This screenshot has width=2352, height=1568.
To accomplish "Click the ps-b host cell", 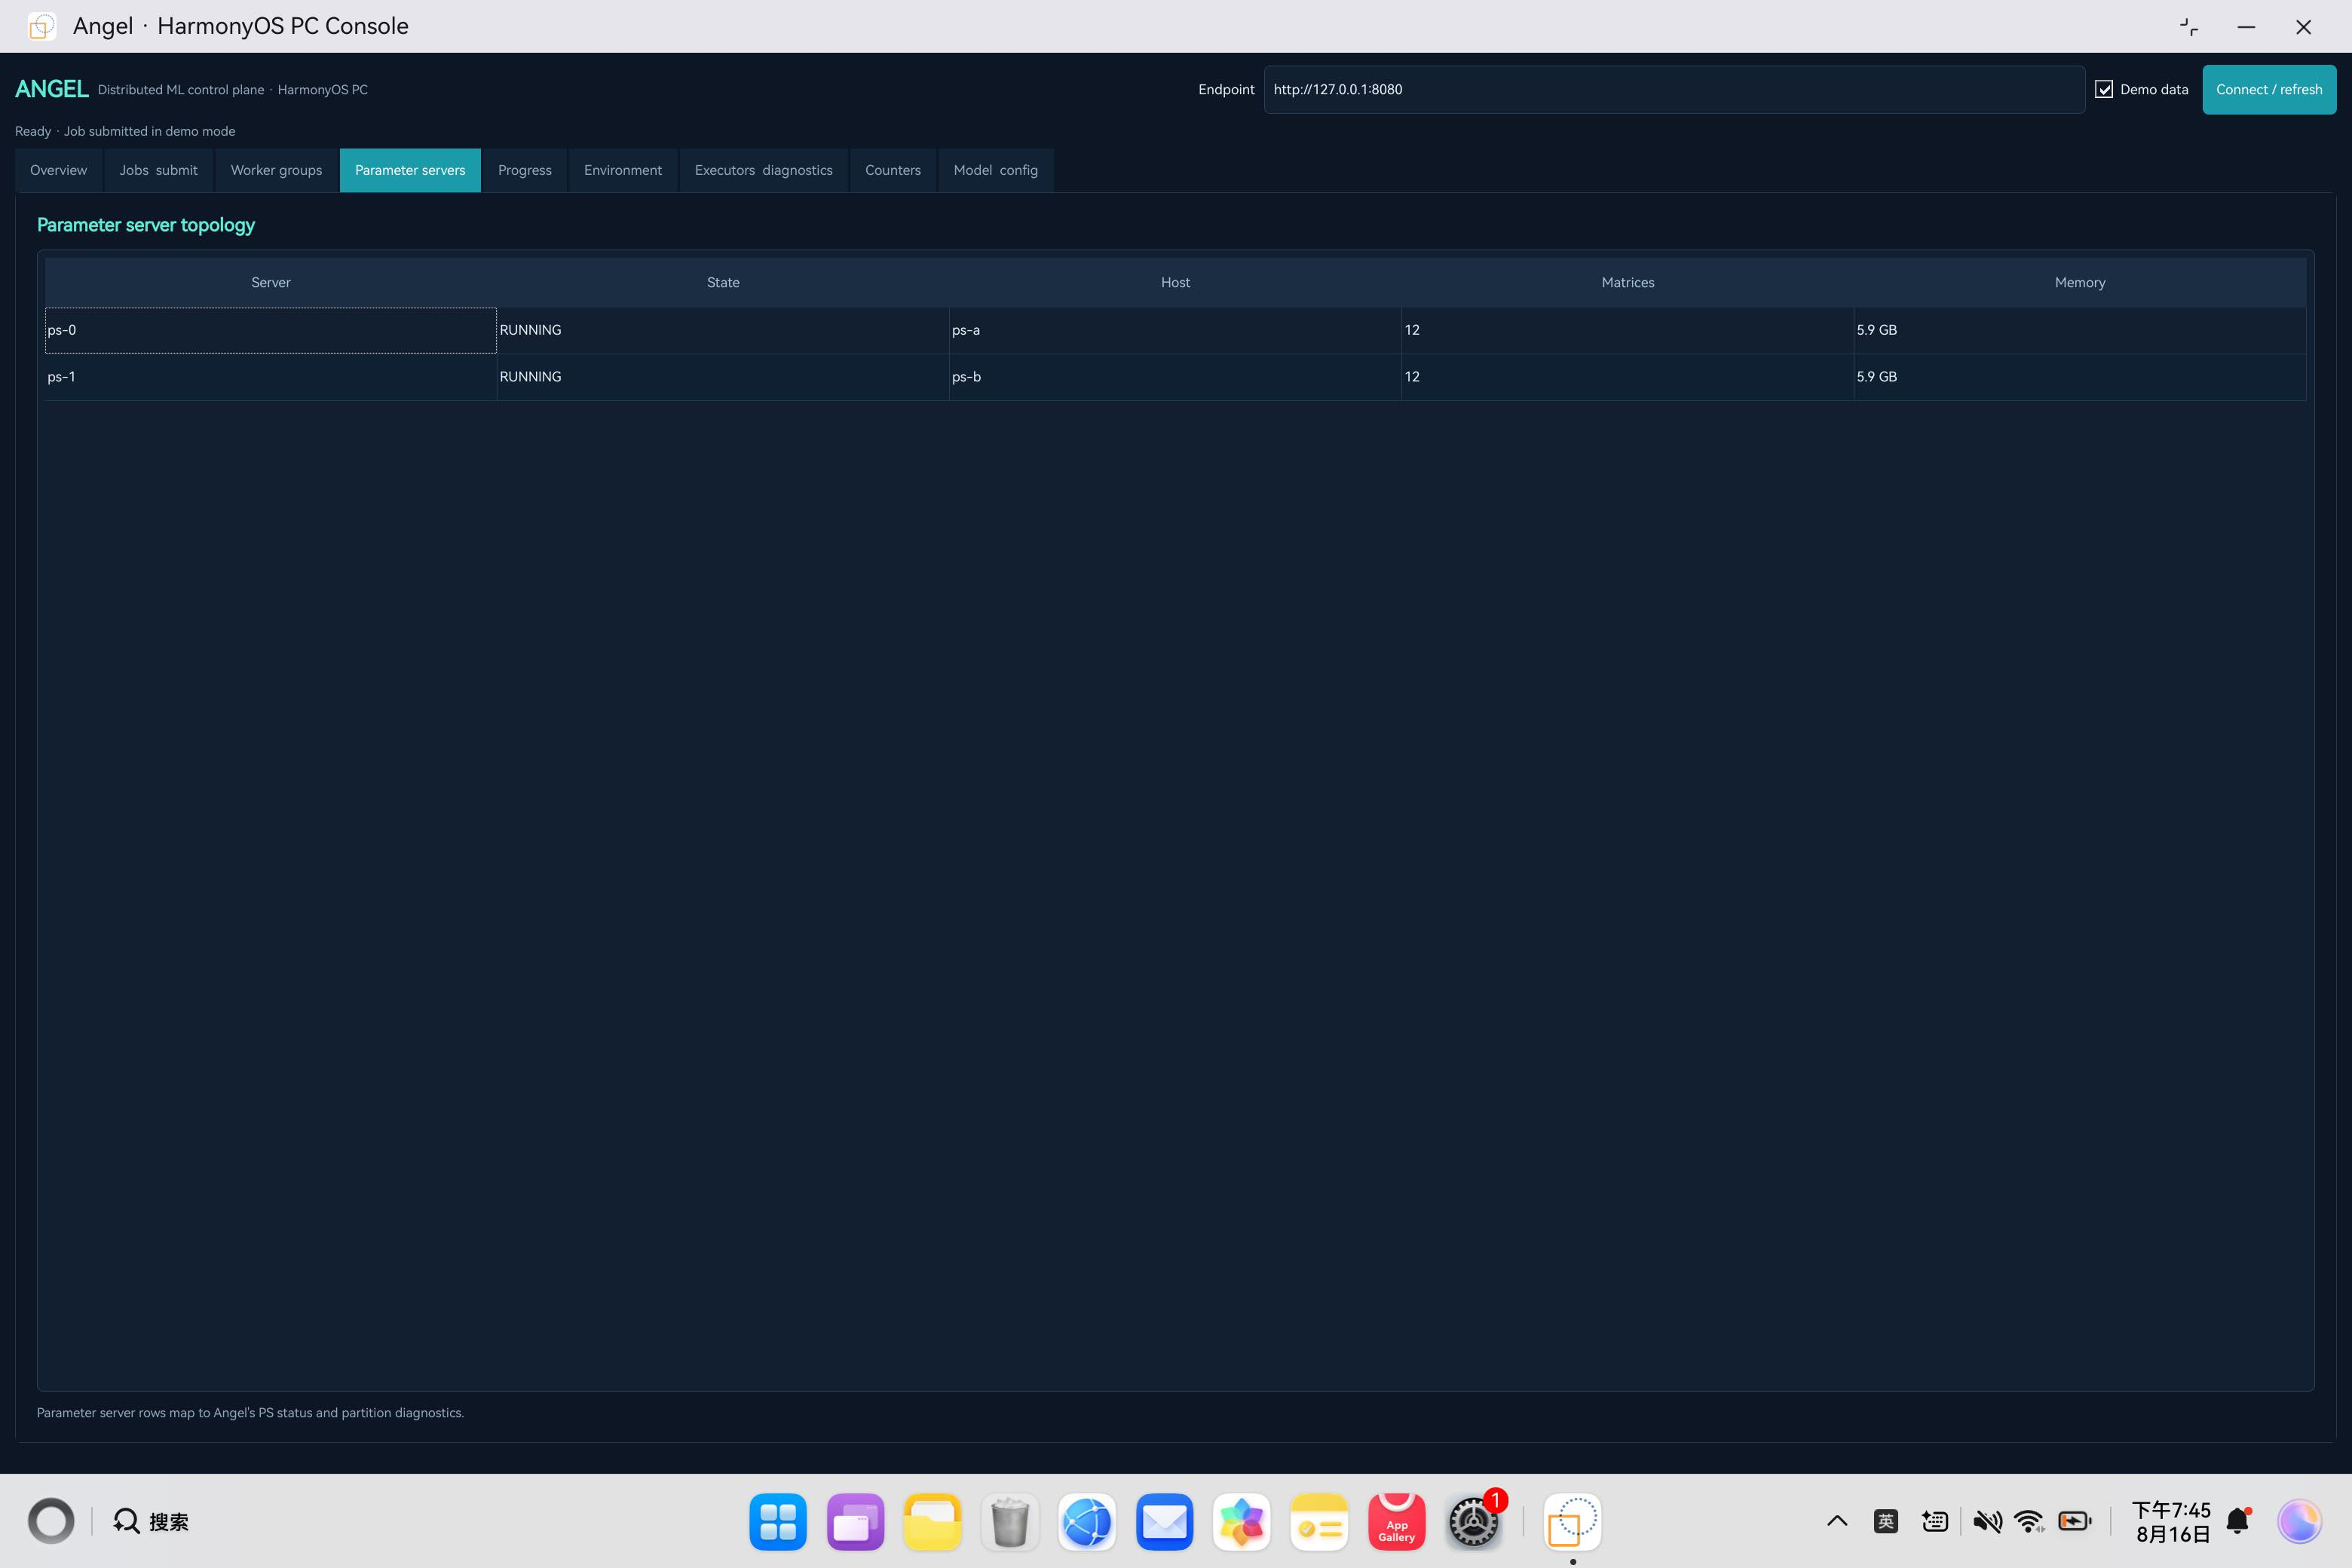I will [x=1175, y=377].
